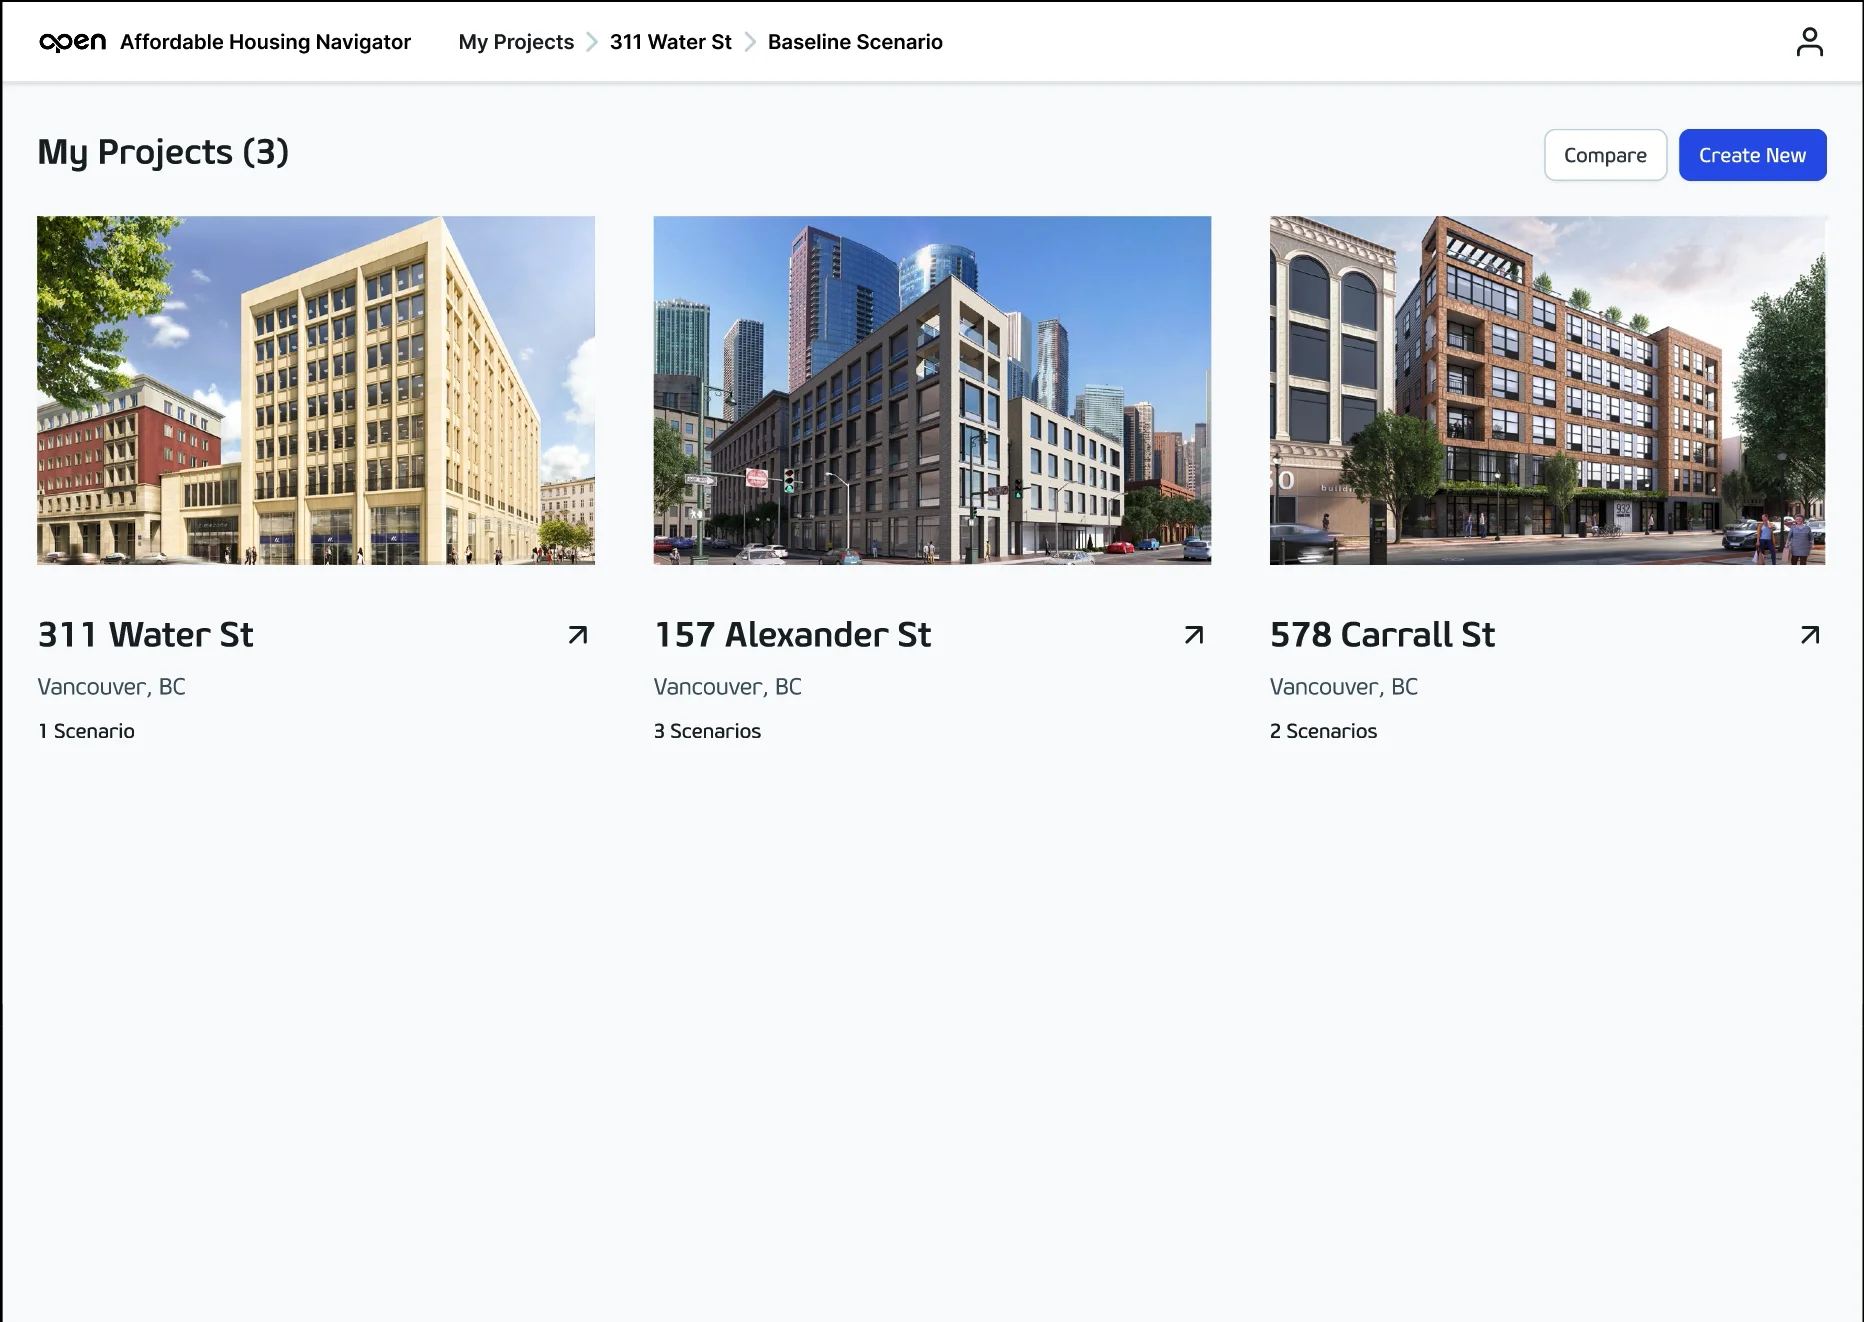Viewport: 1864px width, 1322px height.
Task: Click the 311 Water St building thumbnail
Action: [316, 390]
